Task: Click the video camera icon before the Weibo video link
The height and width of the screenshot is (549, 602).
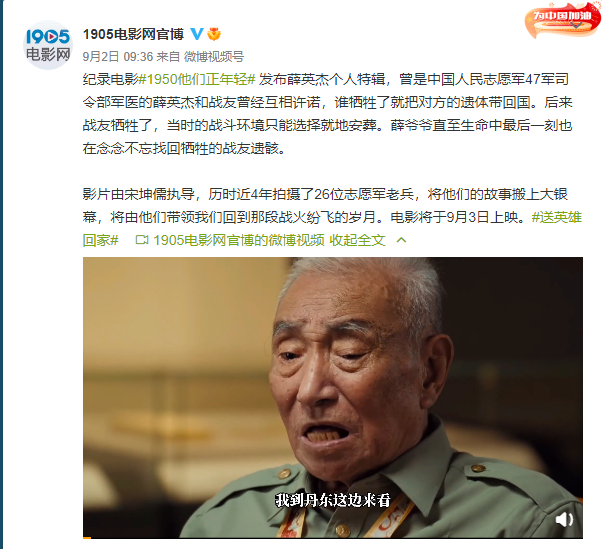Action: pos(142,240)
